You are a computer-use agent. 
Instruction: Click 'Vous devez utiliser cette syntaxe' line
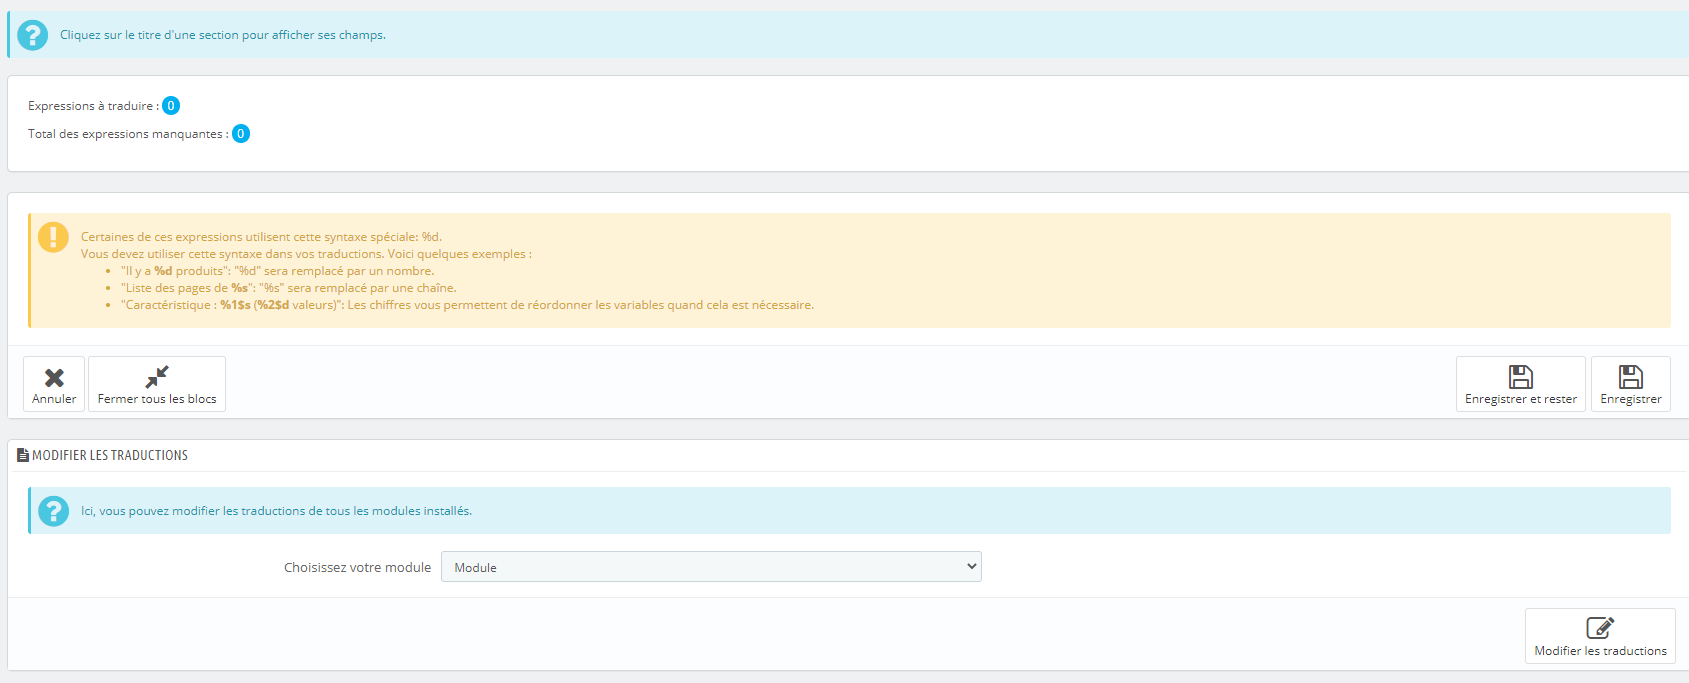tap(306, 254)
